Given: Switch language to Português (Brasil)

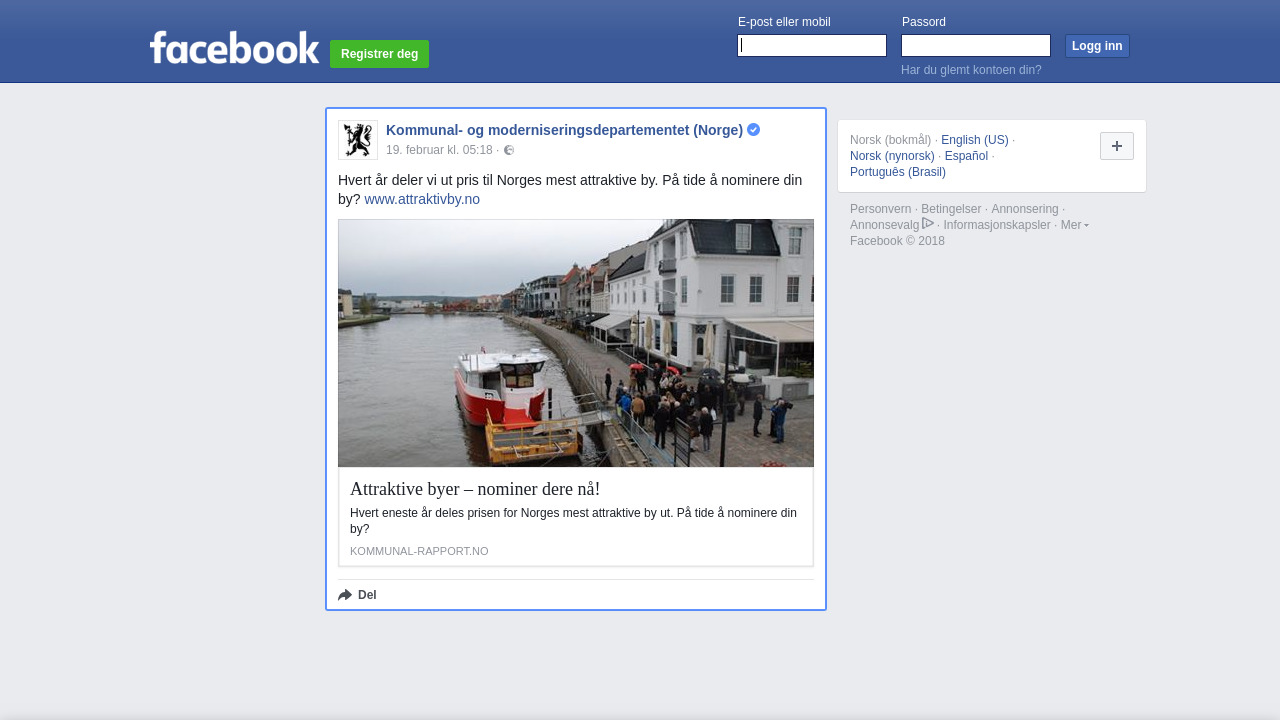Looking at the screenshot, I should click(898, 172).
